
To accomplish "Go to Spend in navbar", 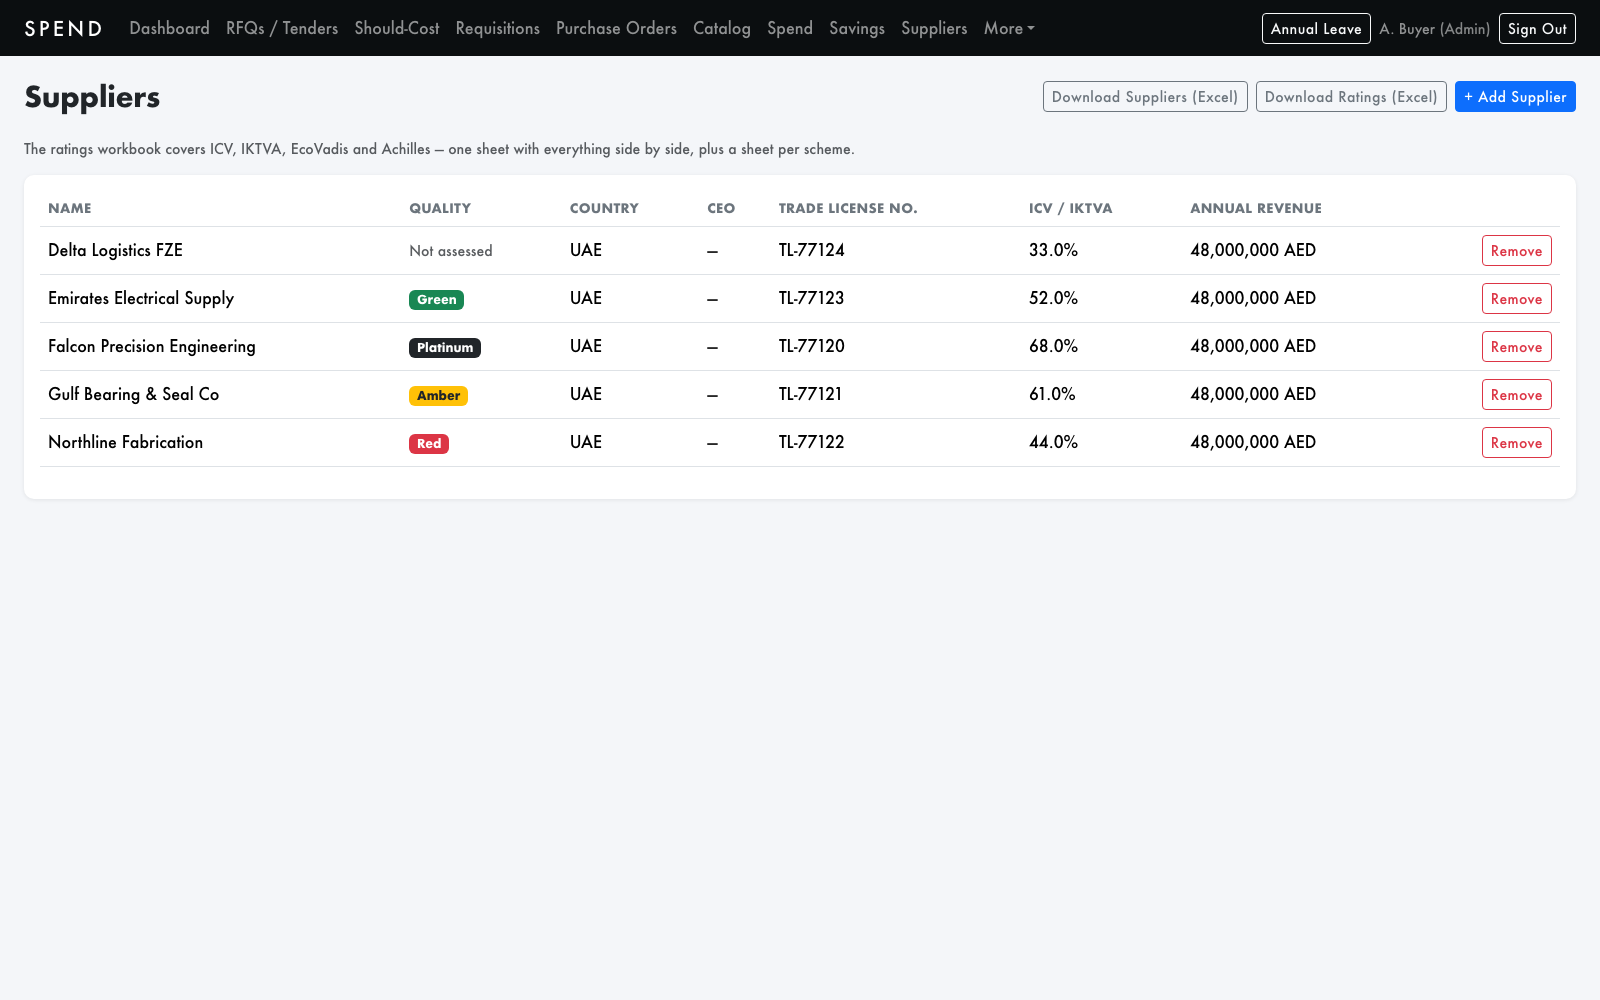I will click(789, 28).
